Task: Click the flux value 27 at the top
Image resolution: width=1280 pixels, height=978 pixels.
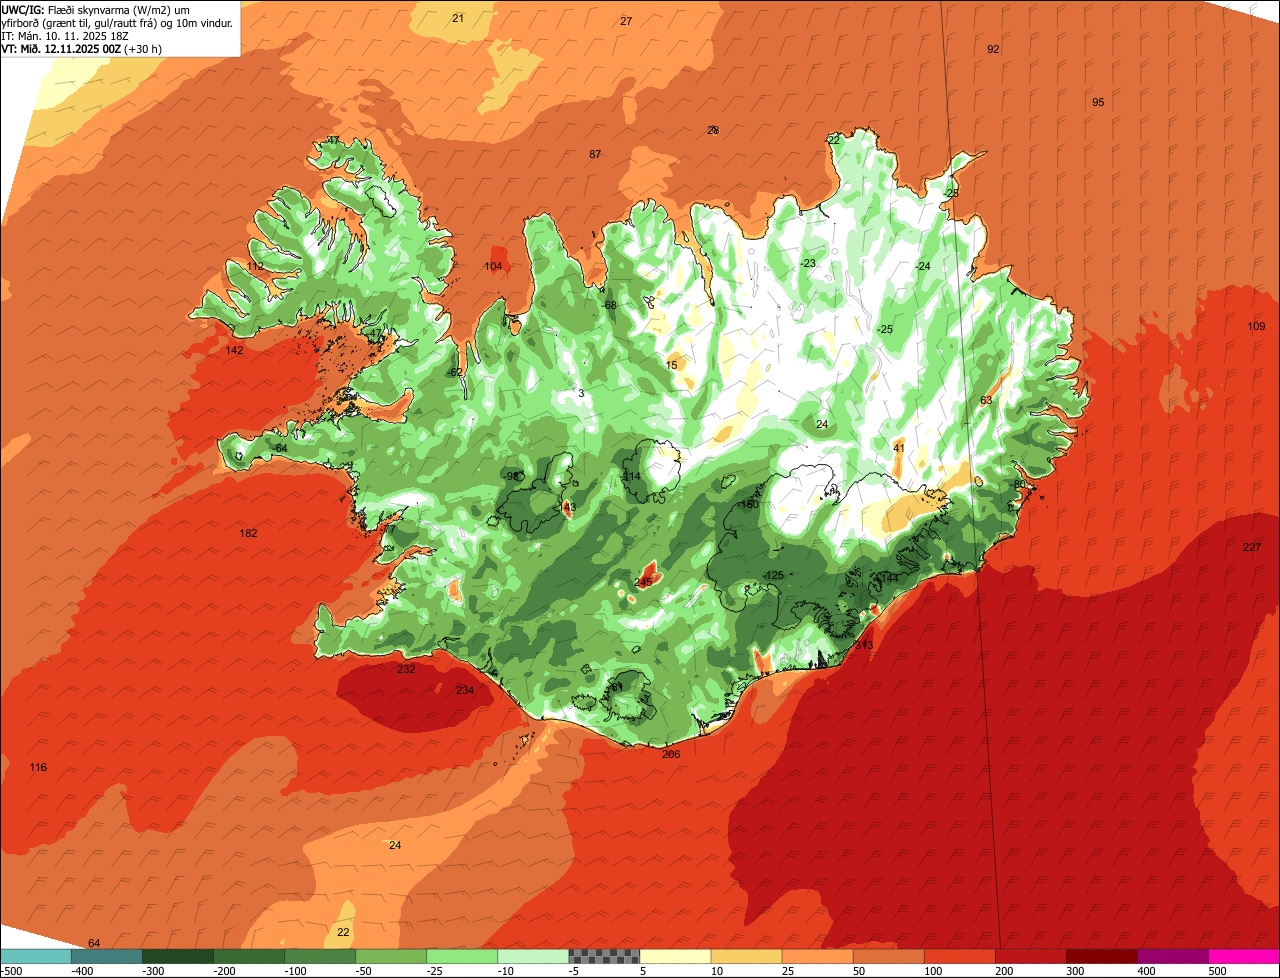Action: coord(626,21)
